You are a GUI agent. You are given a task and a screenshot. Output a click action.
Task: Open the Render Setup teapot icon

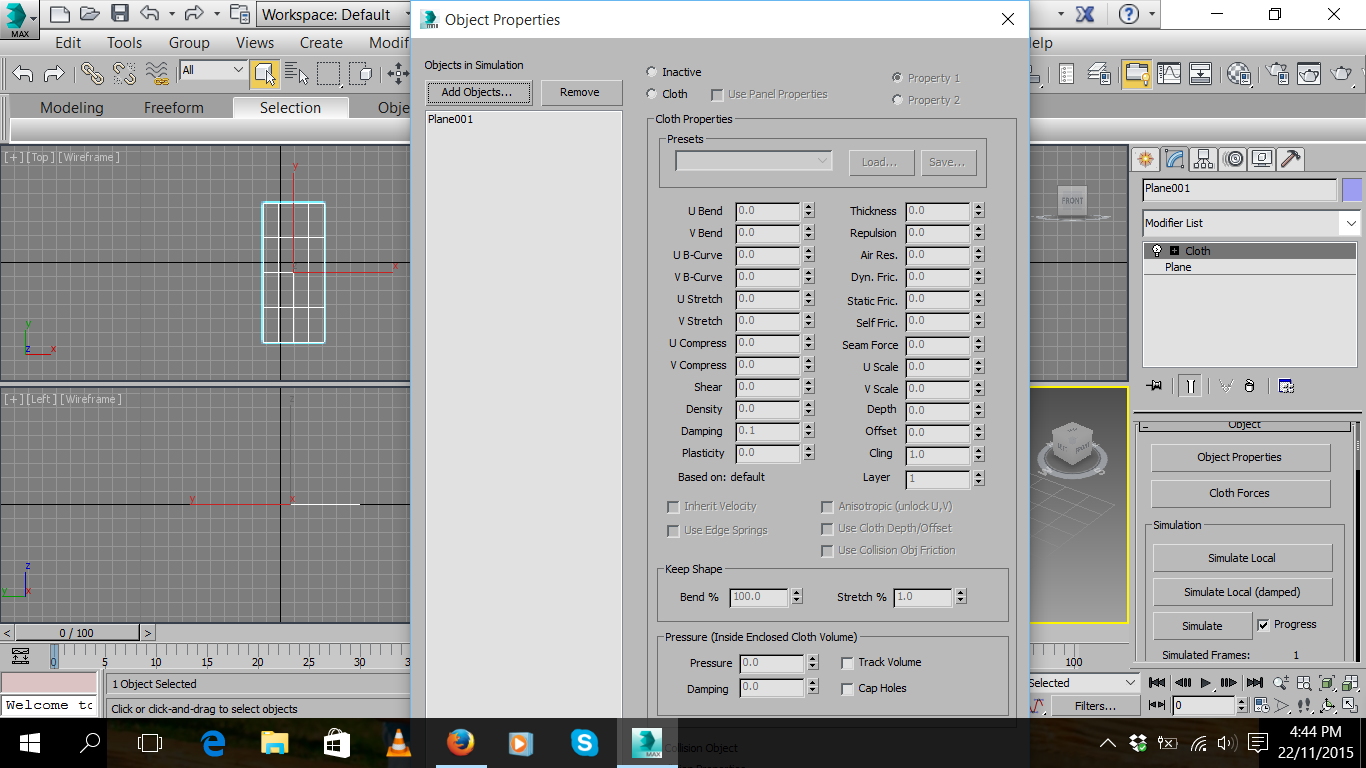pos(1277,73)
